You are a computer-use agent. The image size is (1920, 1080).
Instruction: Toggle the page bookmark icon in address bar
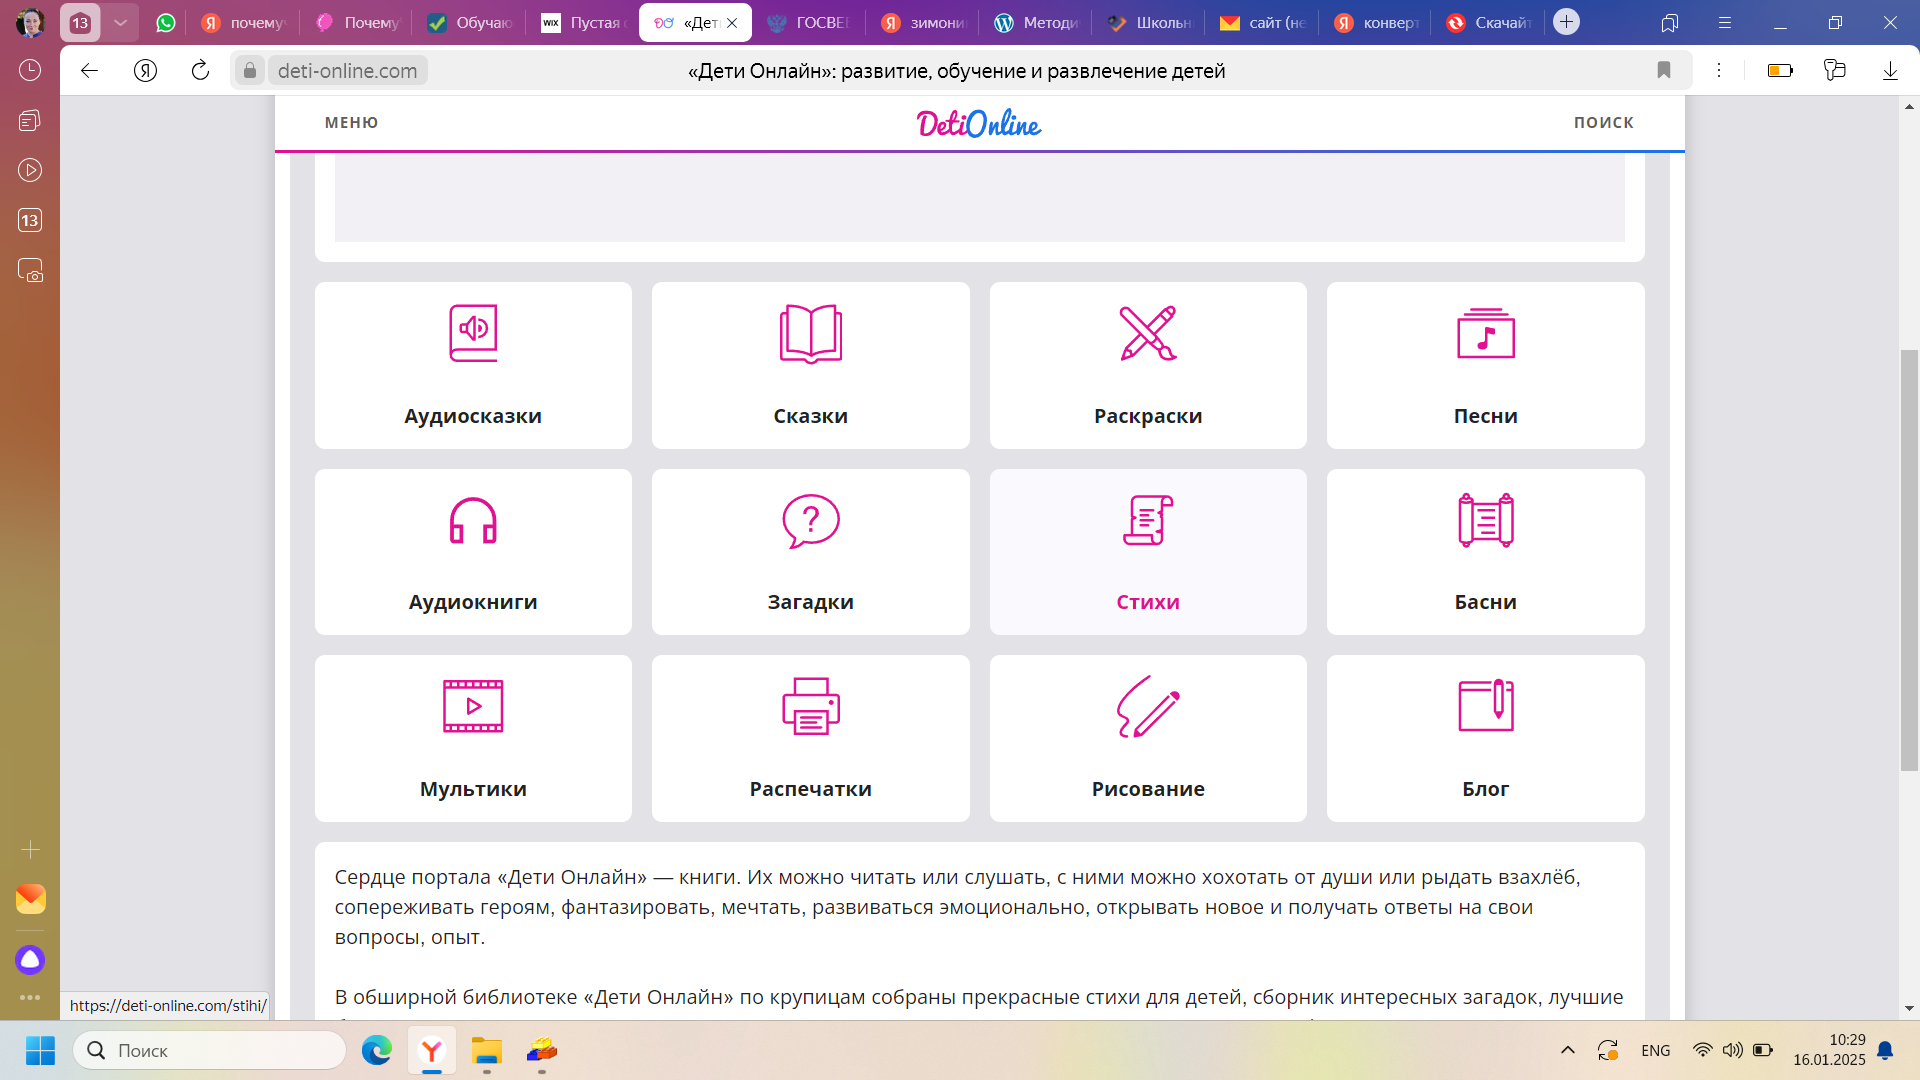point(1663,70)
